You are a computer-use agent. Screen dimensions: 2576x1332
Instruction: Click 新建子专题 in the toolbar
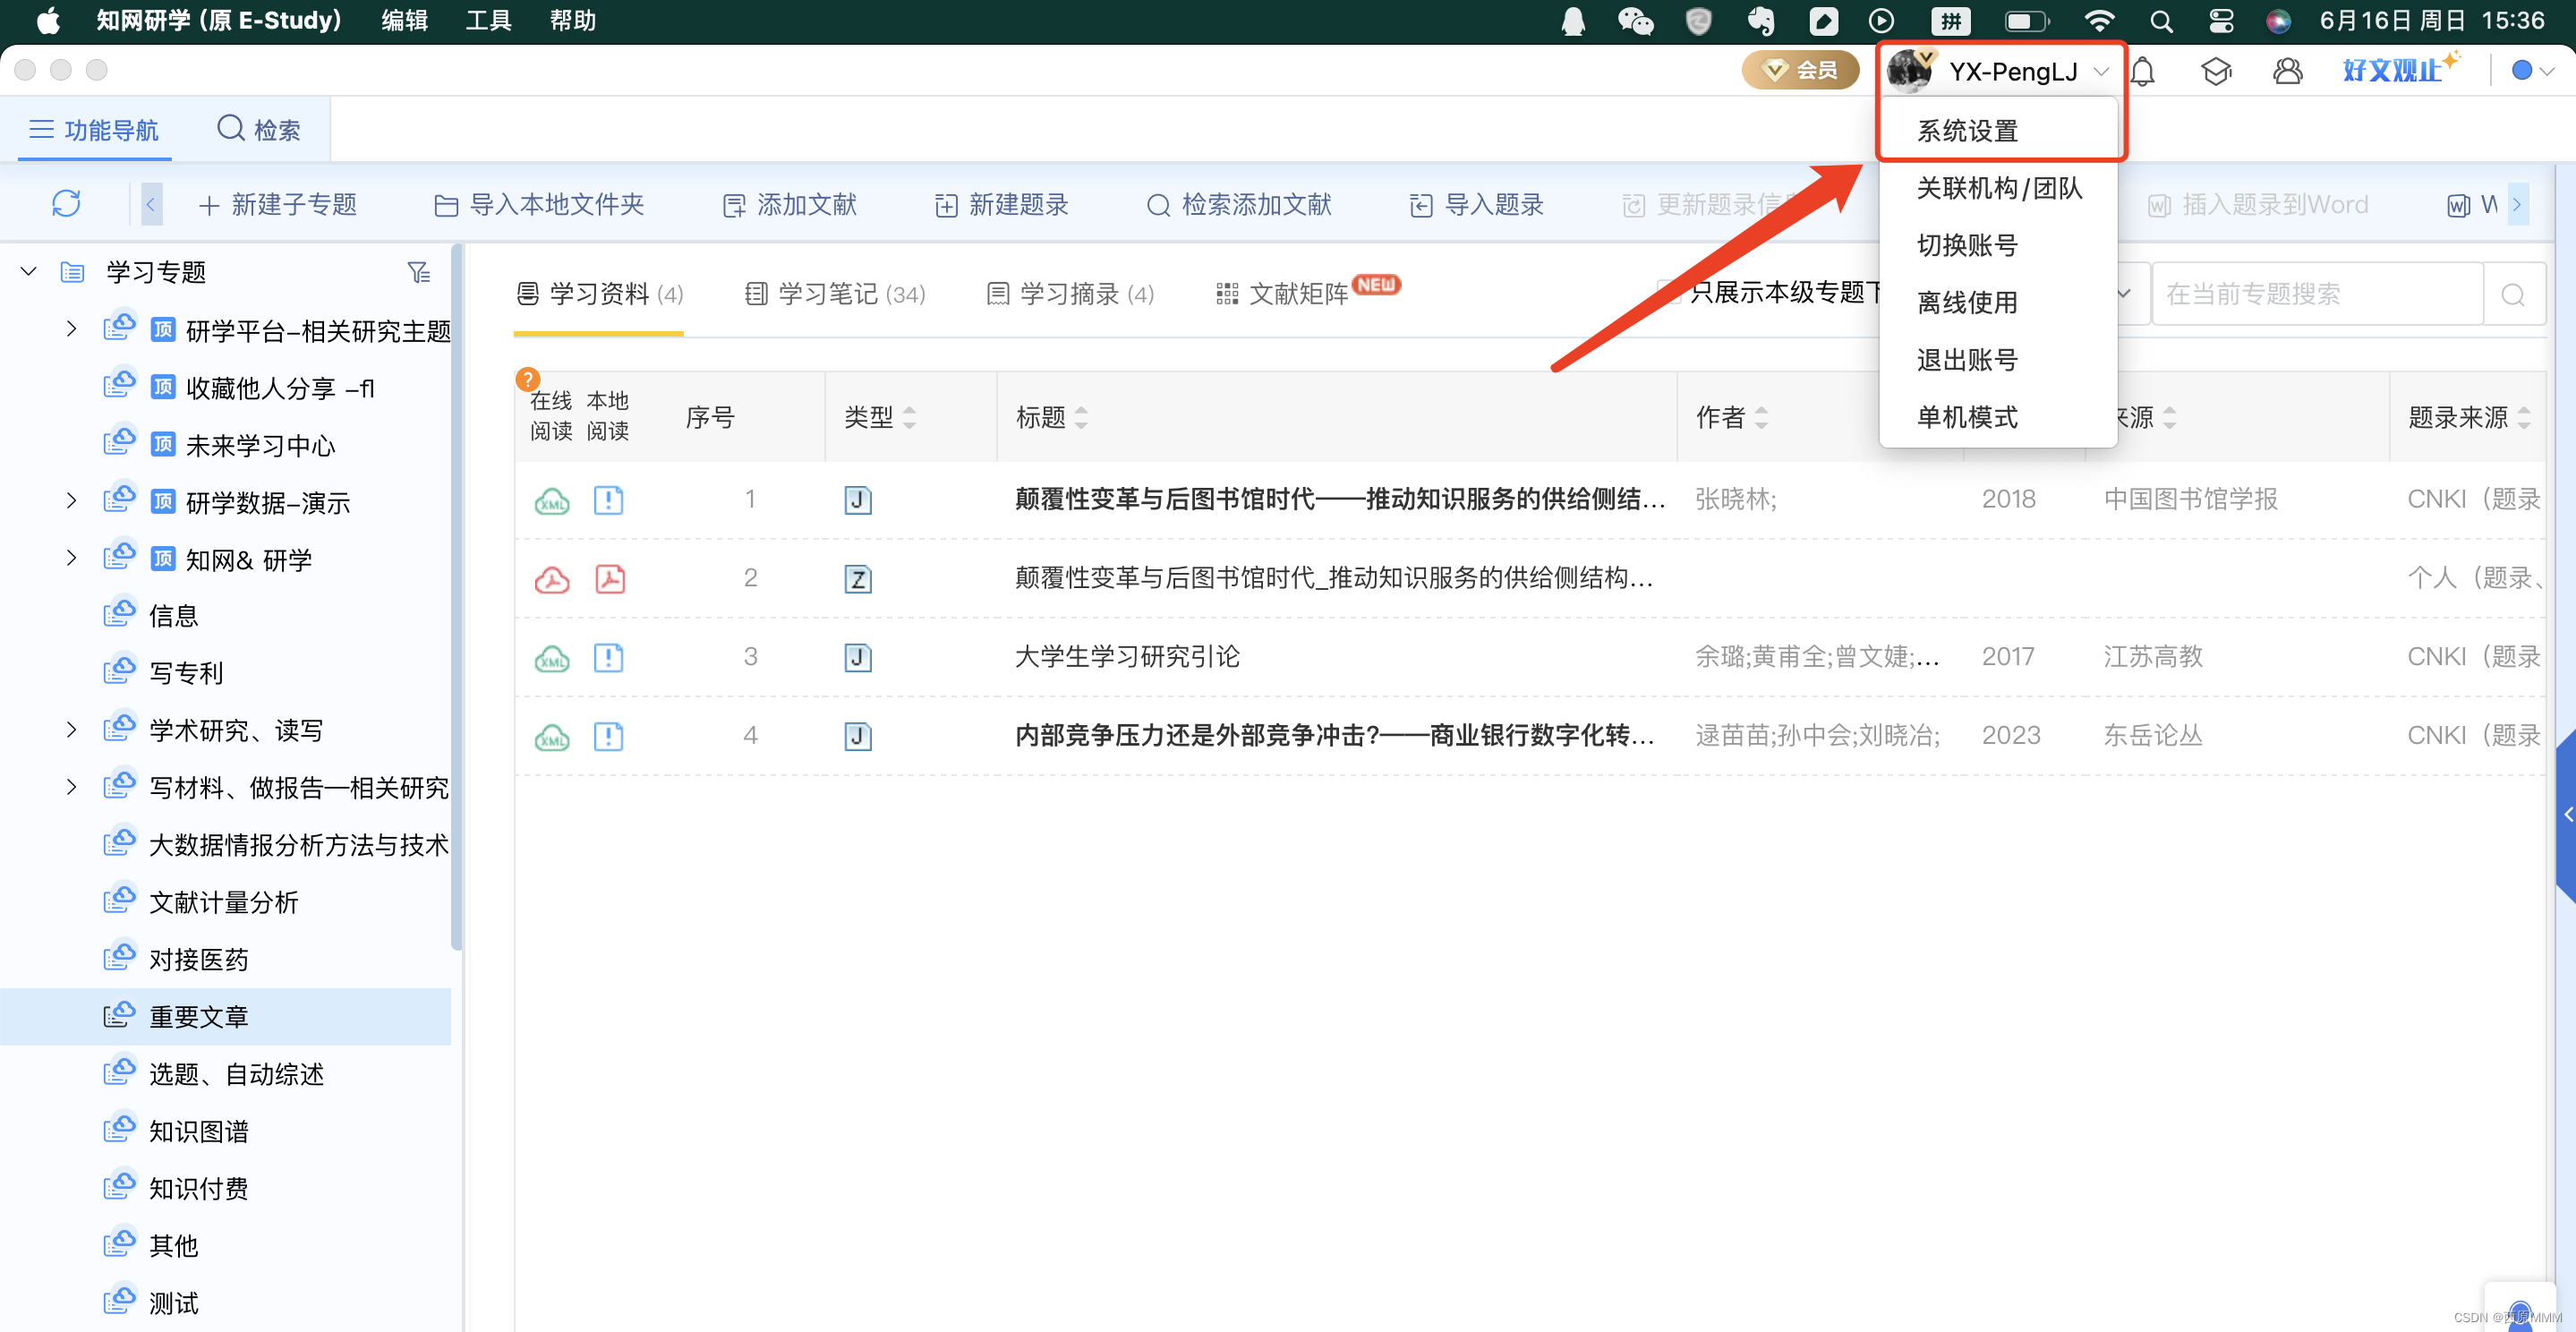click(278, 205)
